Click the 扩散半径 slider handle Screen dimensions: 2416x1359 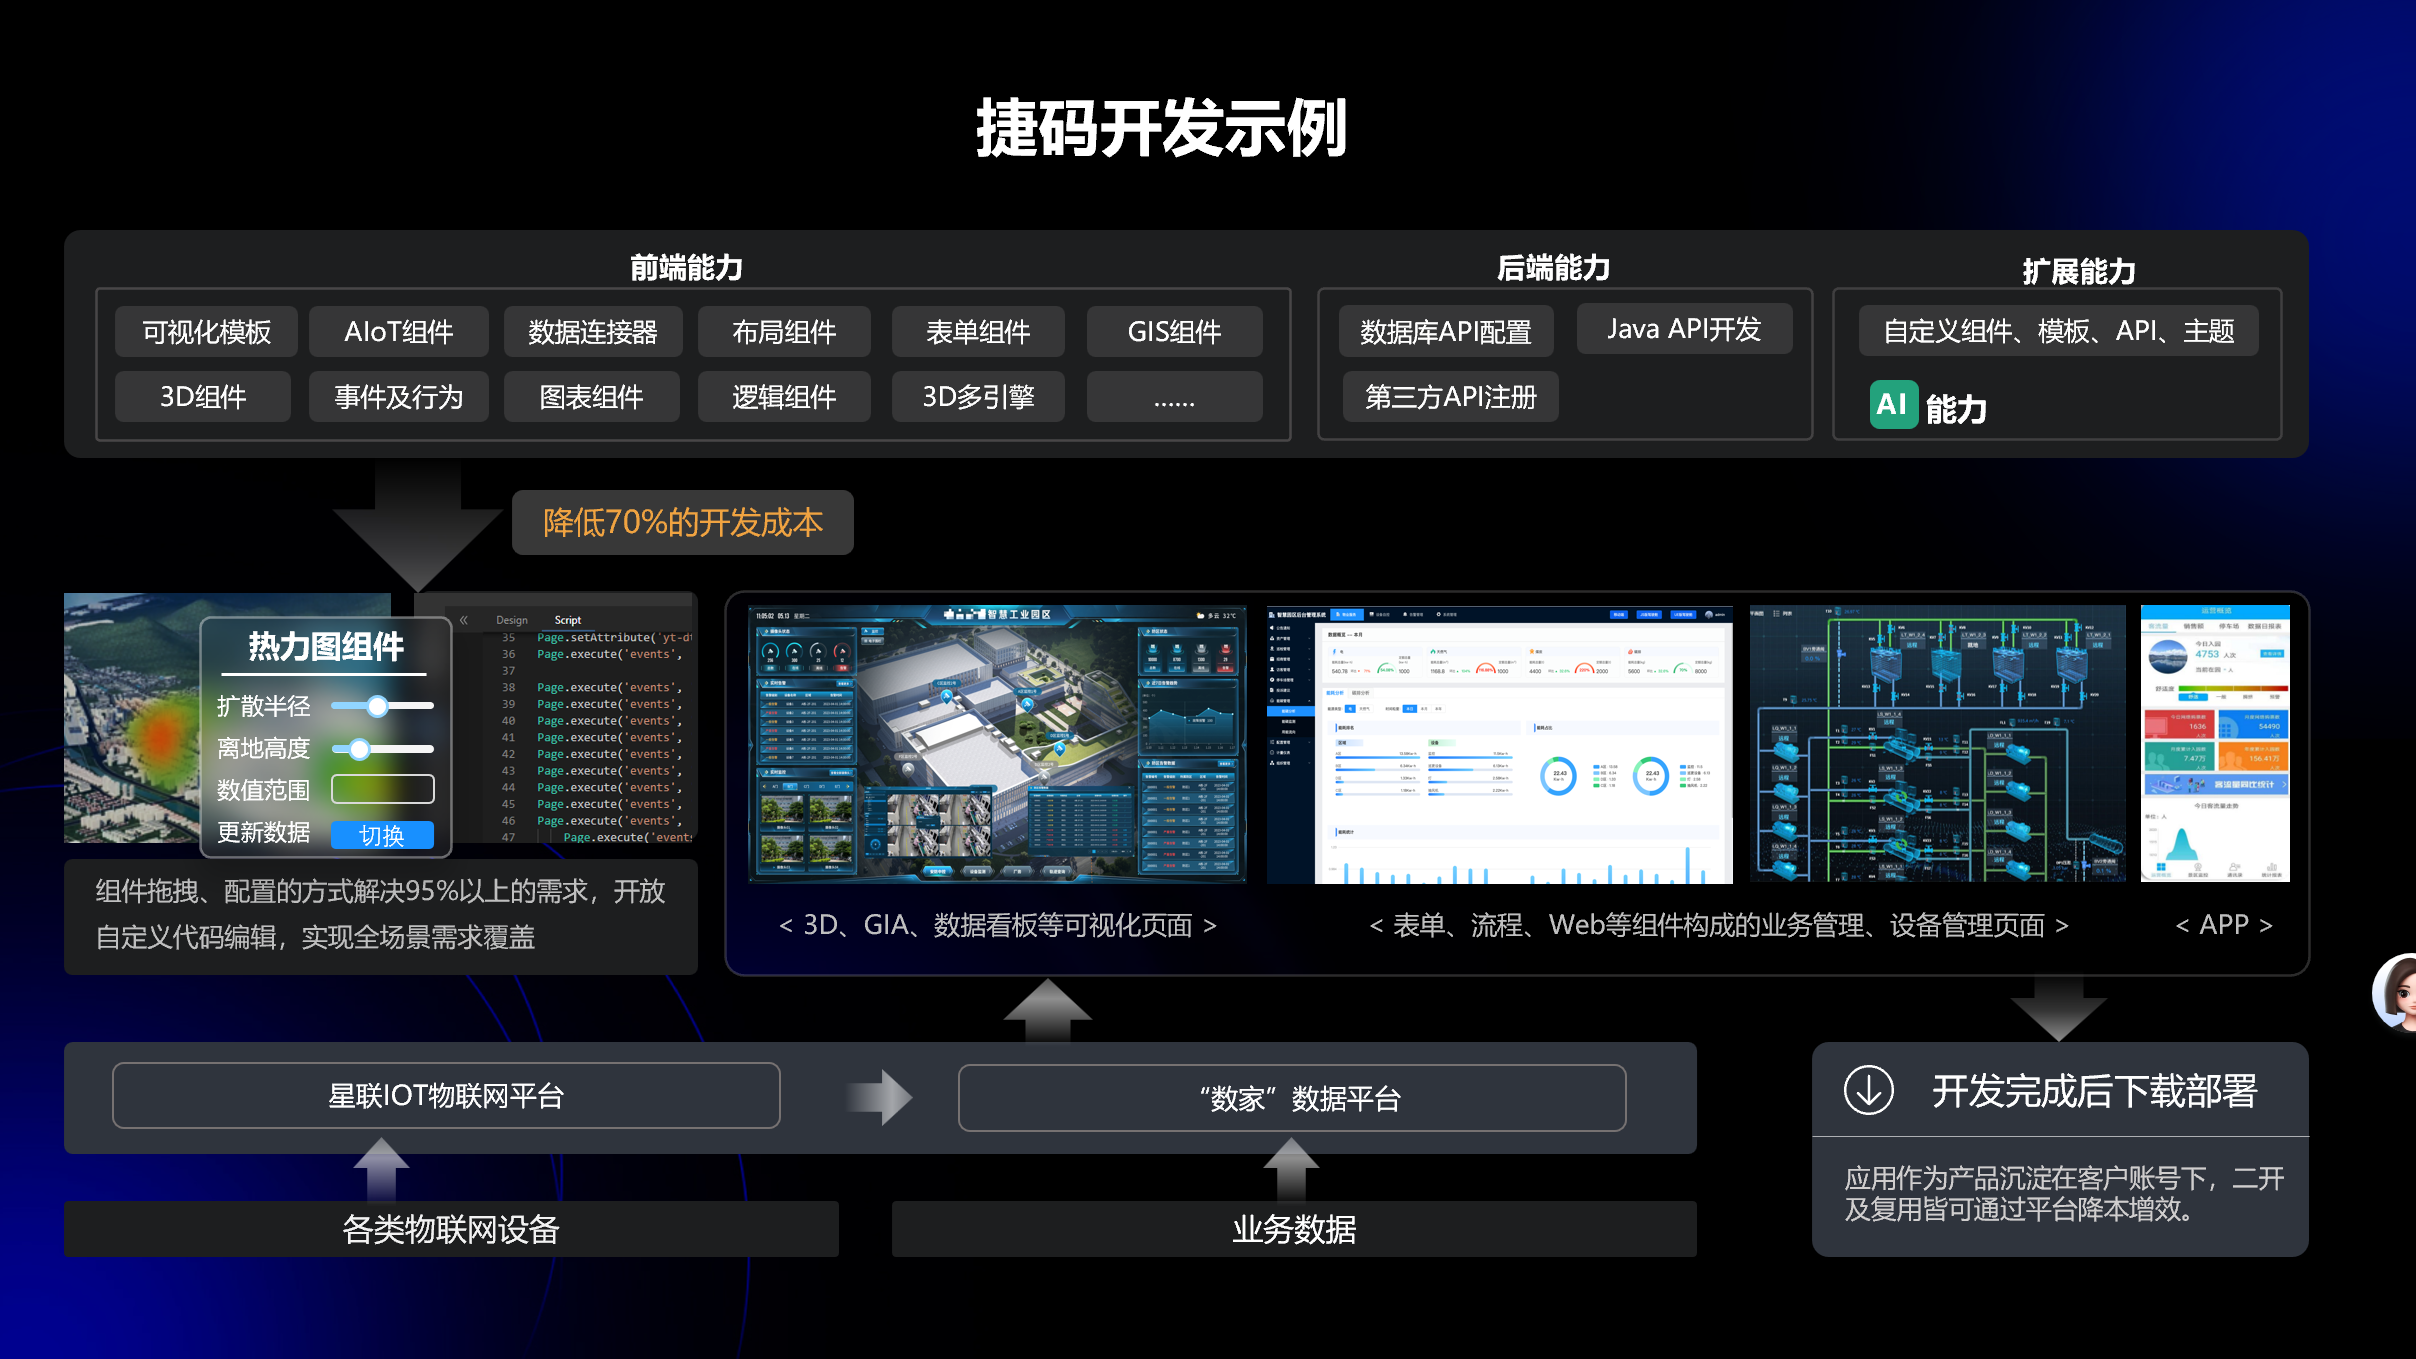(x=377, y=706)
